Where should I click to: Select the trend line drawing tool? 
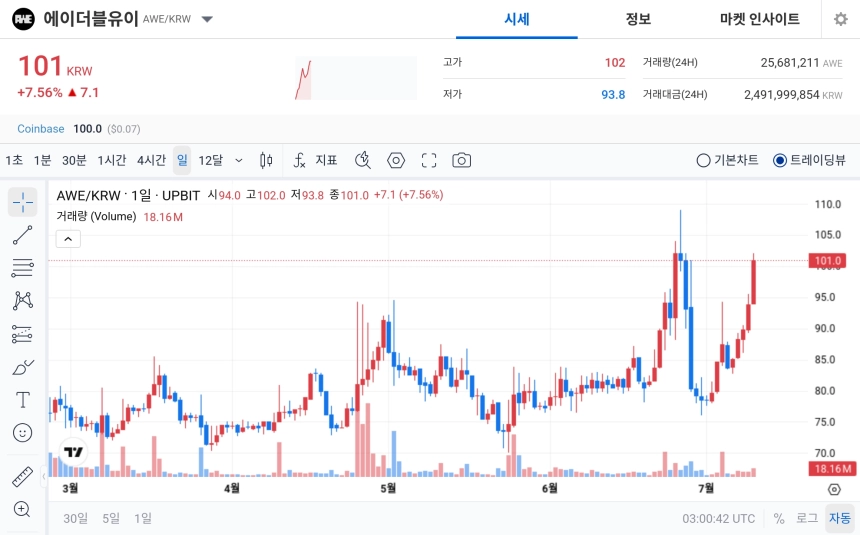pyautogui.click(x=22, y=235)
